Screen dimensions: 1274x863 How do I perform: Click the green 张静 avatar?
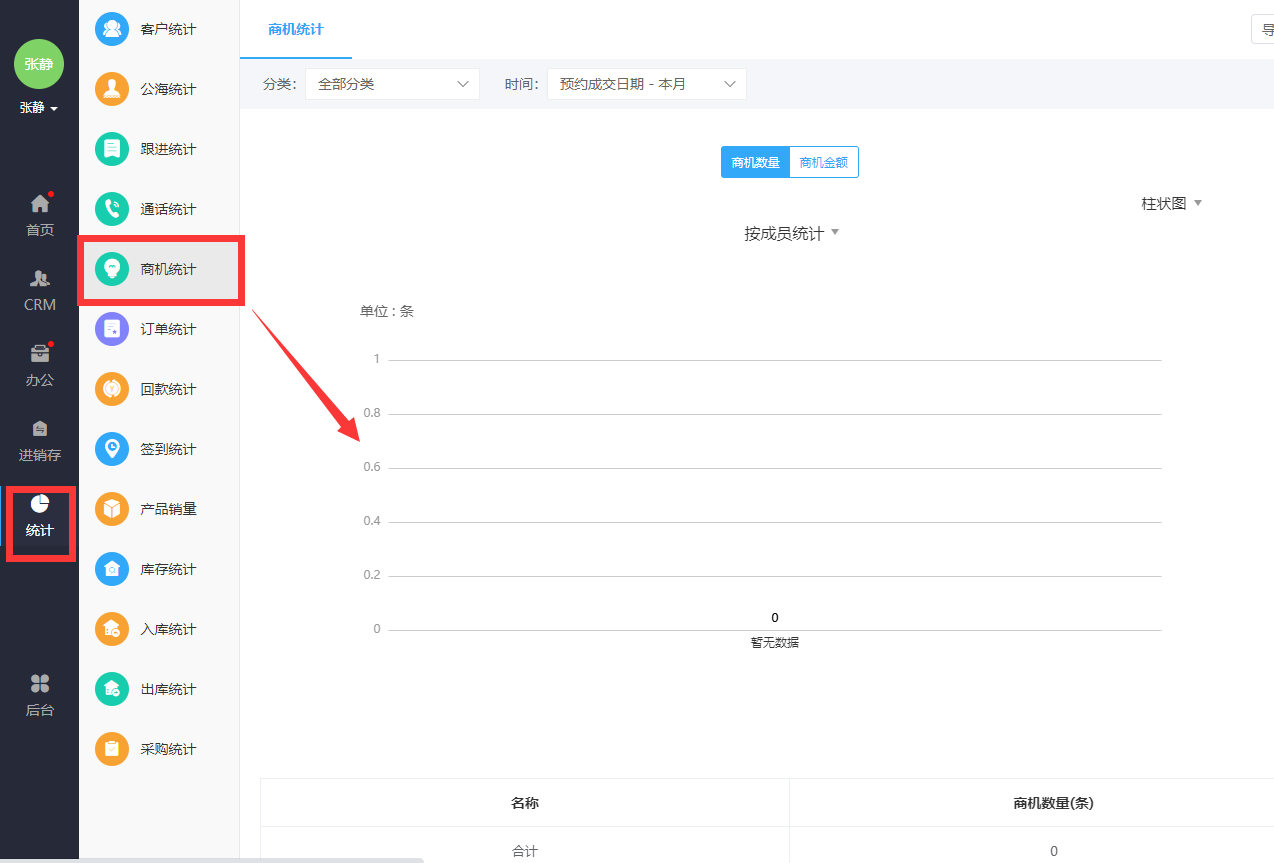point(39,64)
